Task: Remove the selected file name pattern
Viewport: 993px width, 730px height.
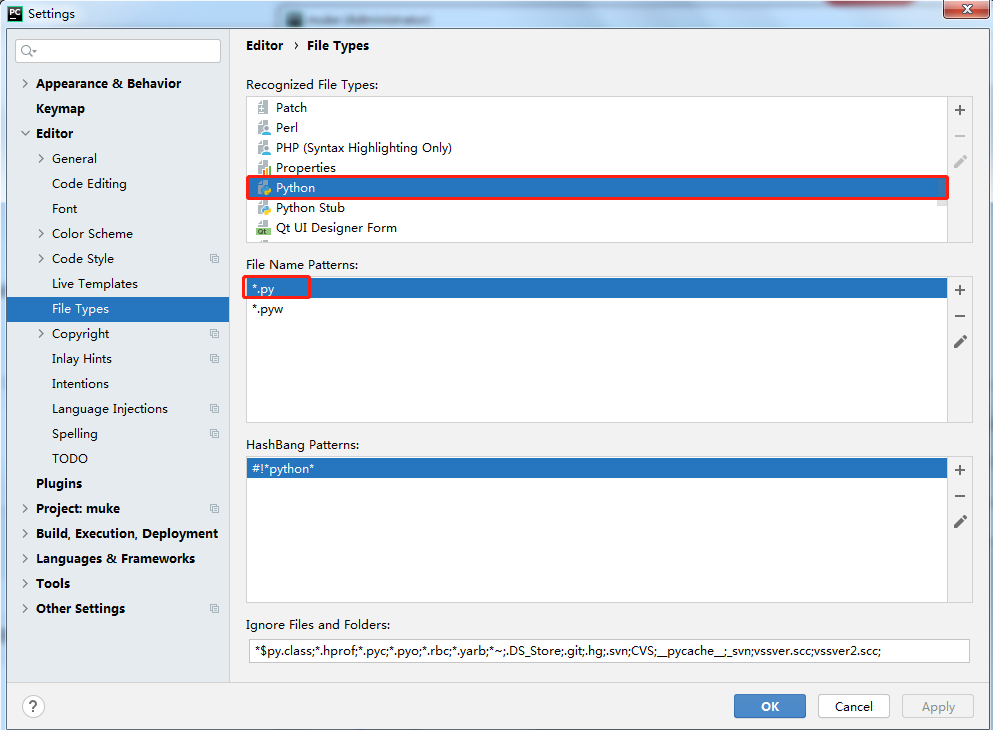Action: (x=960, y=316)
